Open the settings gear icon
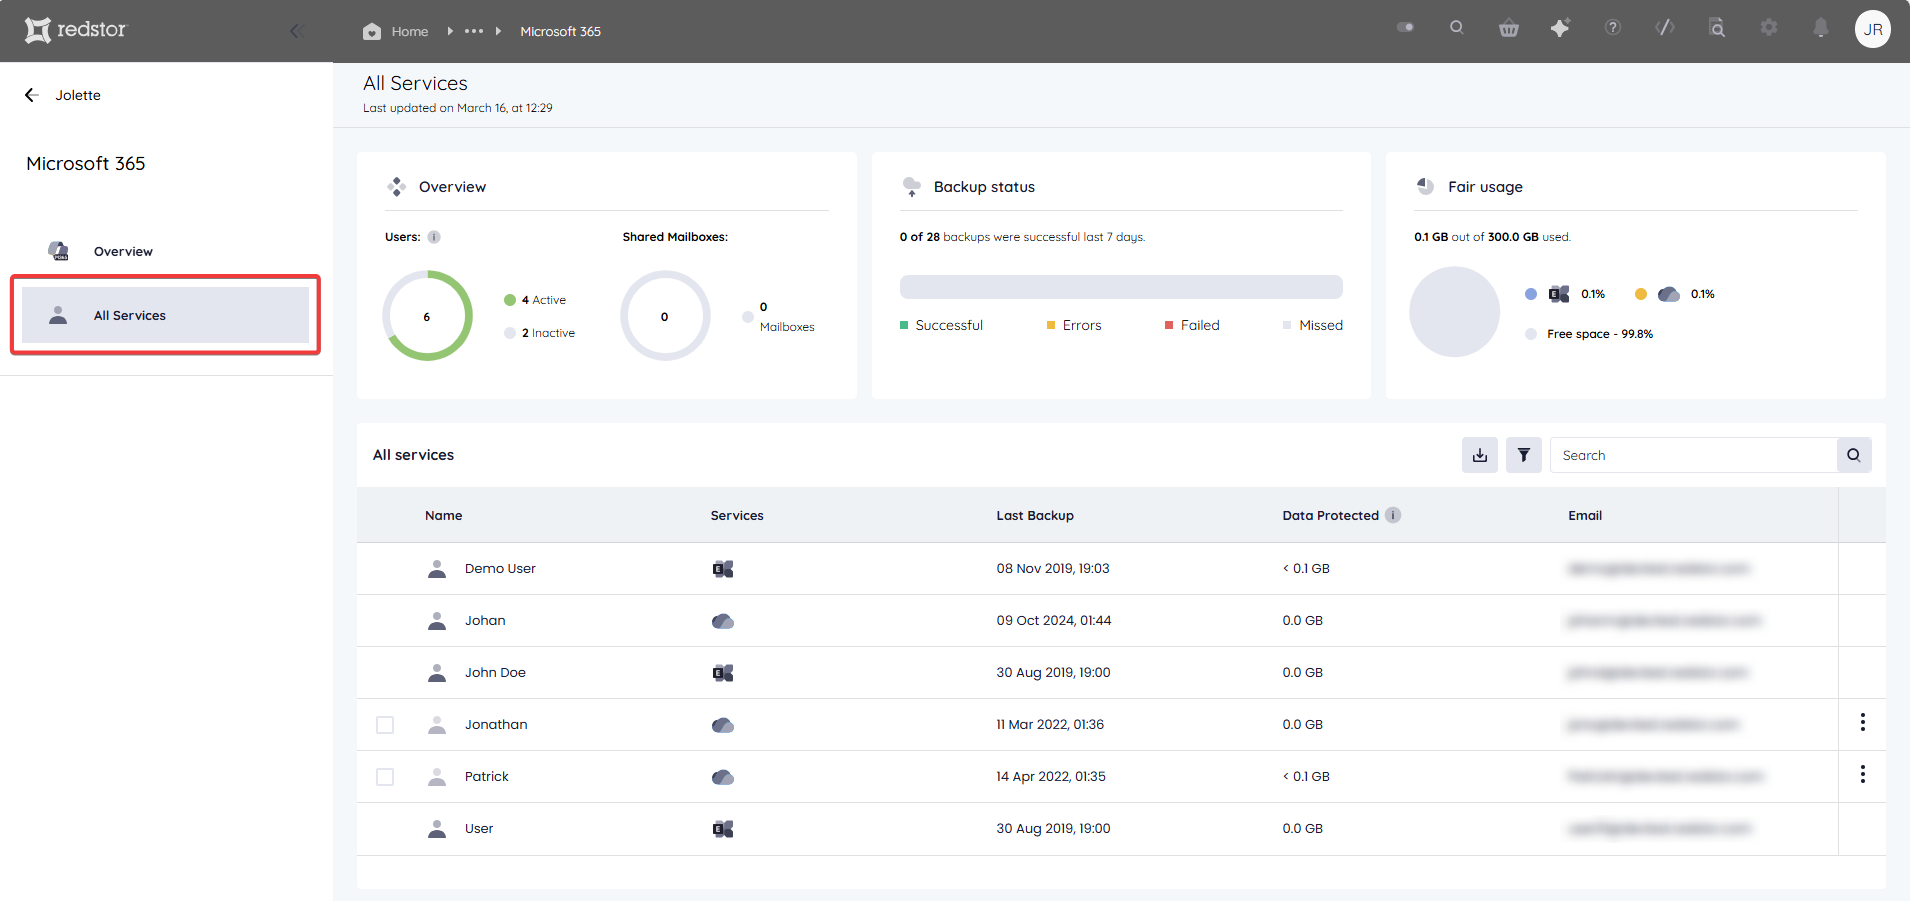The image size is (1910, 901). click(x=1769, y=28)
